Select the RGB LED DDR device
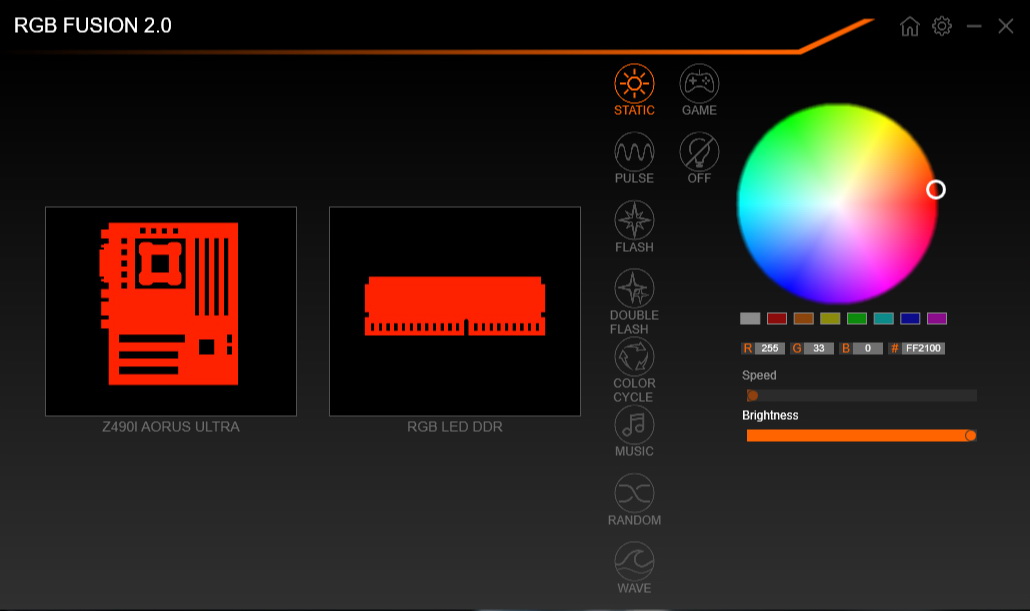1030x611 pixels. click(455, 311)
